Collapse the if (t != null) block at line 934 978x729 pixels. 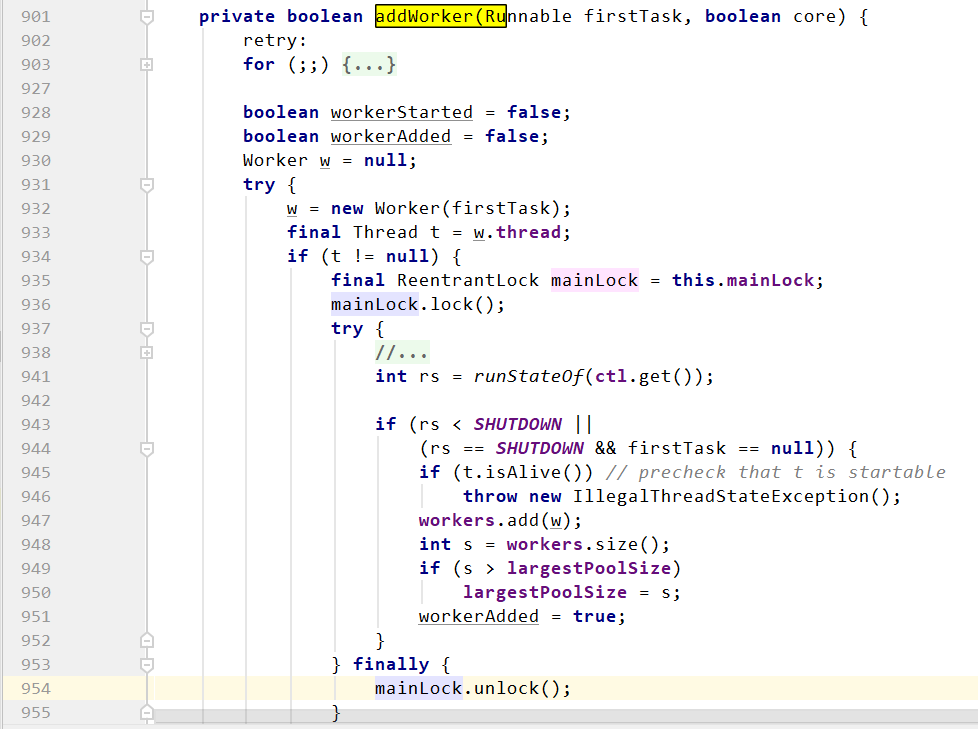(147, 257)
